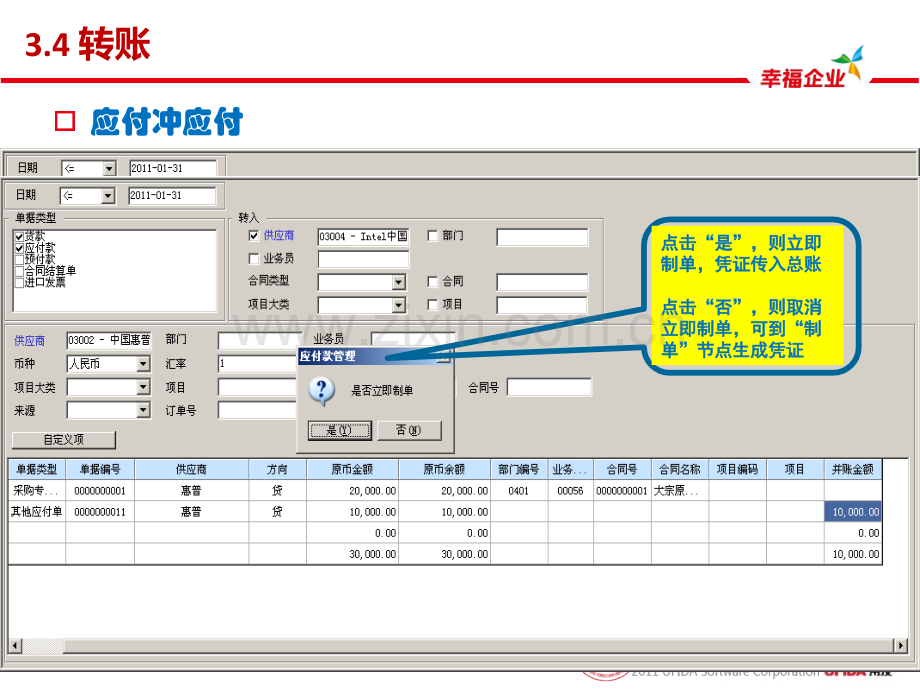Select the 其他应付单 row cell
The width and height of the screenshot is (920, 690).
click(x=37, y=512)
